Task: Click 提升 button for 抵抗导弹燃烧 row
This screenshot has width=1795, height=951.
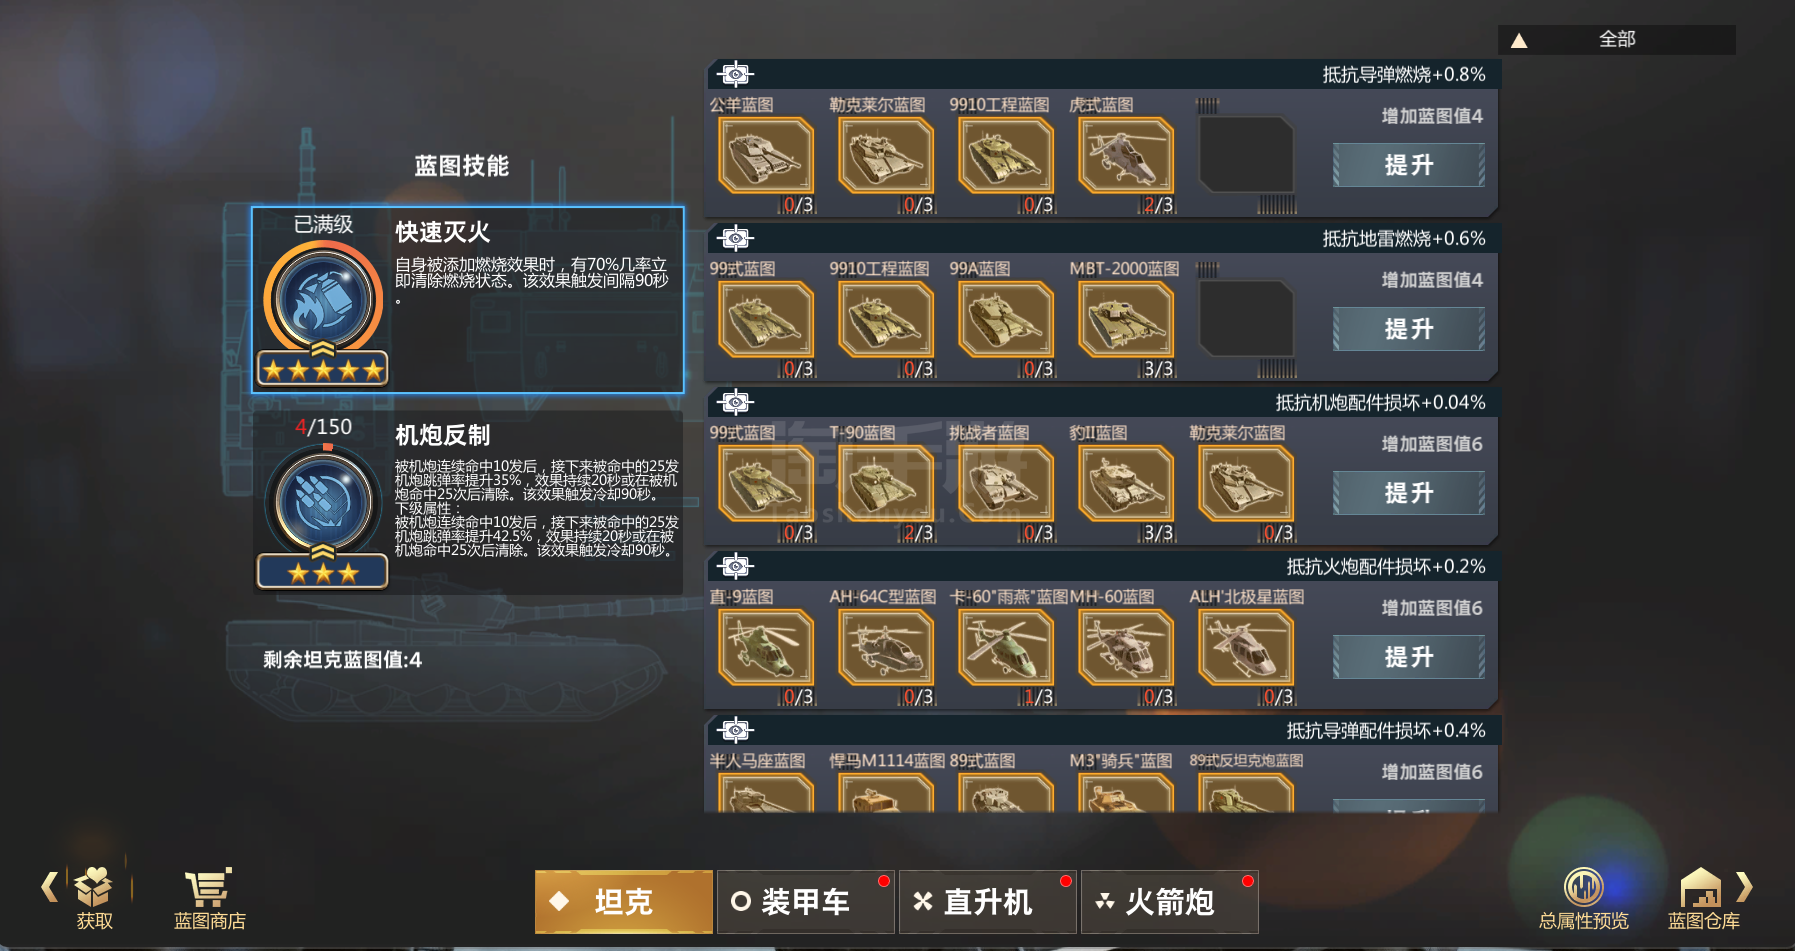Action: pyautogui.click(x=1408, y=165)
